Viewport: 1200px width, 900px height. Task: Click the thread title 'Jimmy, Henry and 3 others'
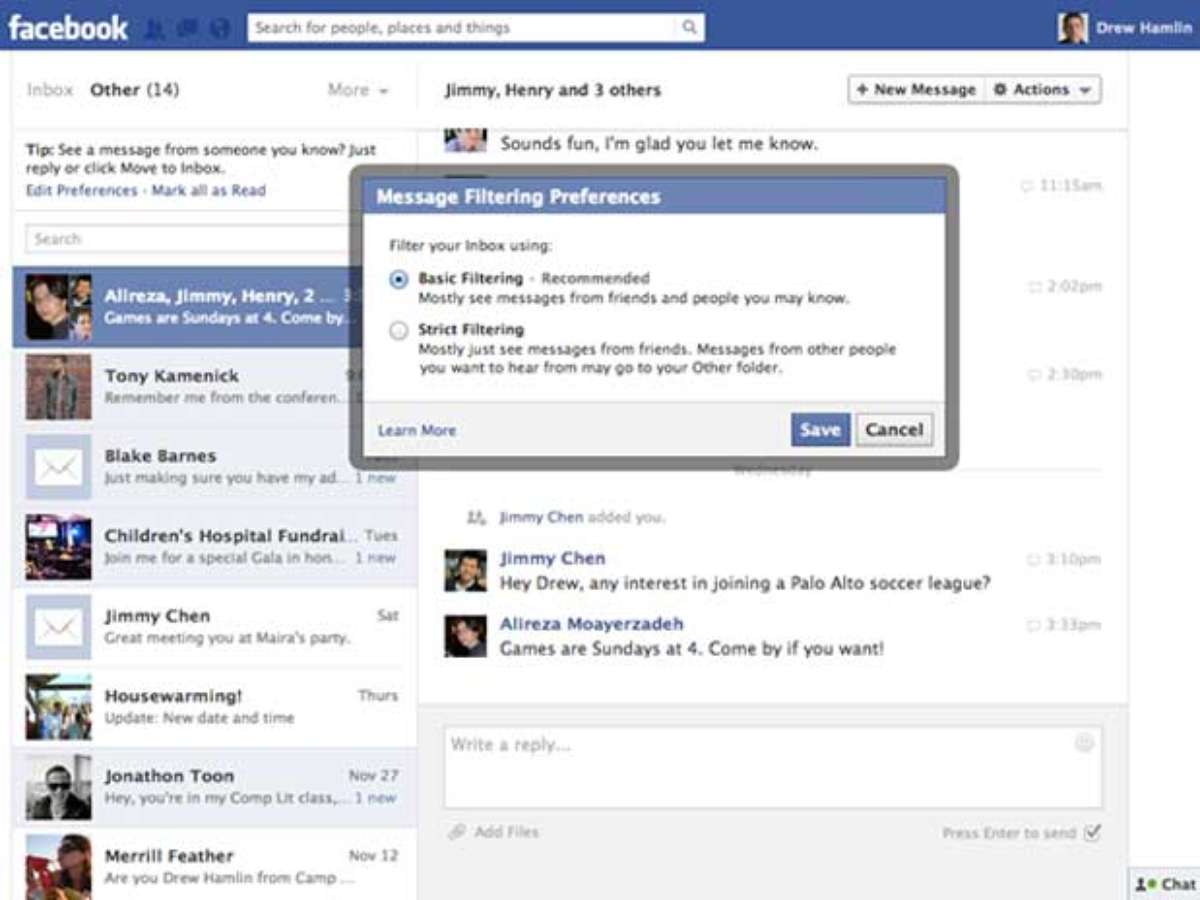[x=553, y=90]
